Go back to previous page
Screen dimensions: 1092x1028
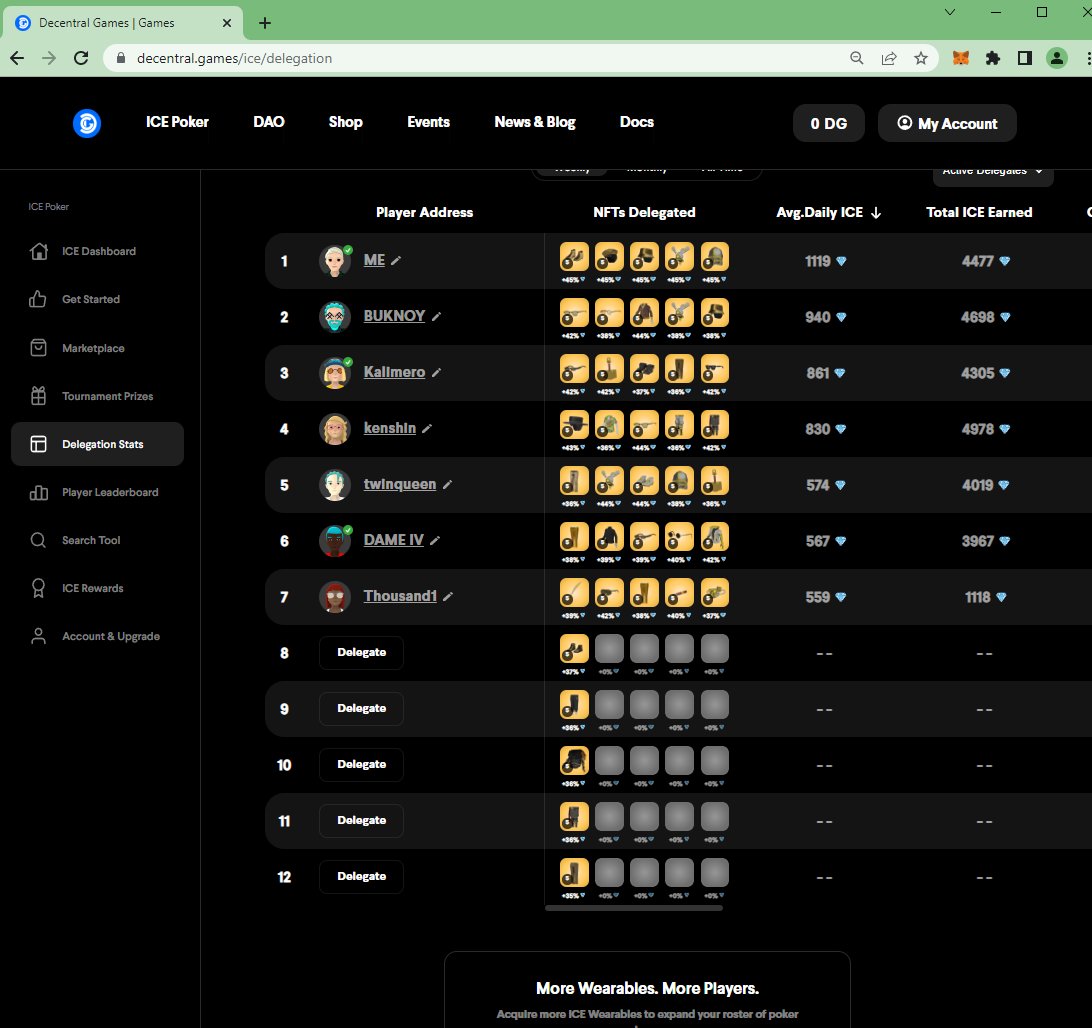tap(17, 58)
